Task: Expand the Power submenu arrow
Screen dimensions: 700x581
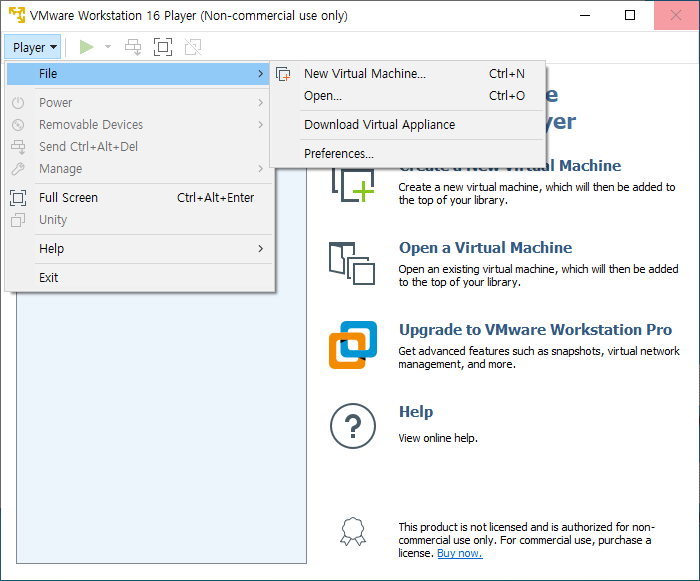Action: point(261,103)
